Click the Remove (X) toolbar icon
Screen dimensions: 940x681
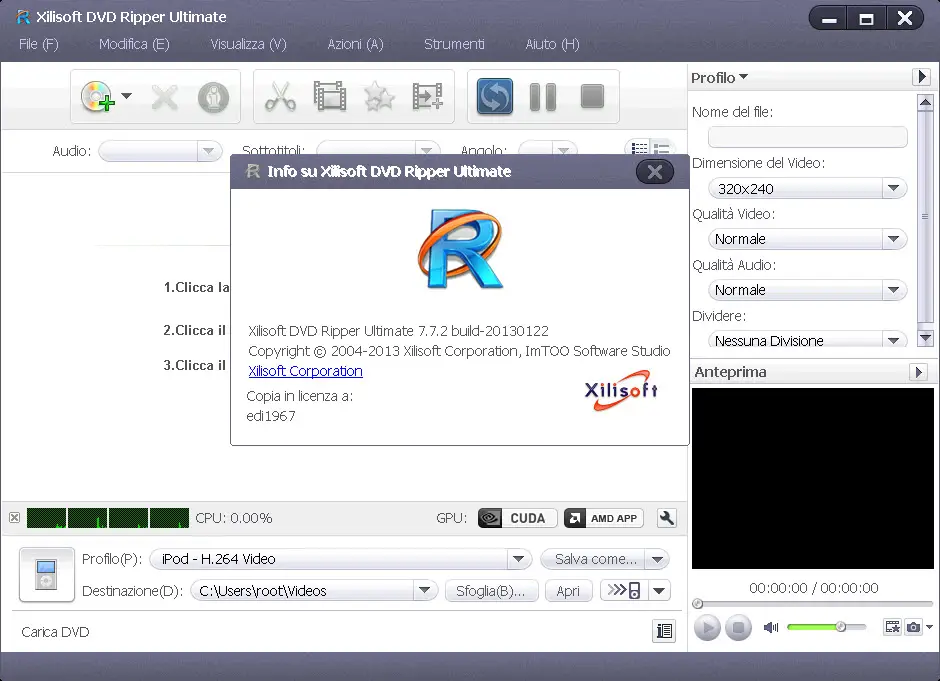[165, 97]
